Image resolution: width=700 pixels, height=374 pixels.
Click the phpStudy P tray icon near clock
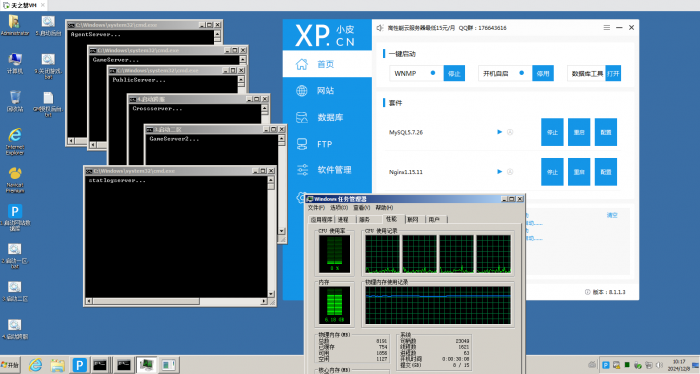coord(606,365)
